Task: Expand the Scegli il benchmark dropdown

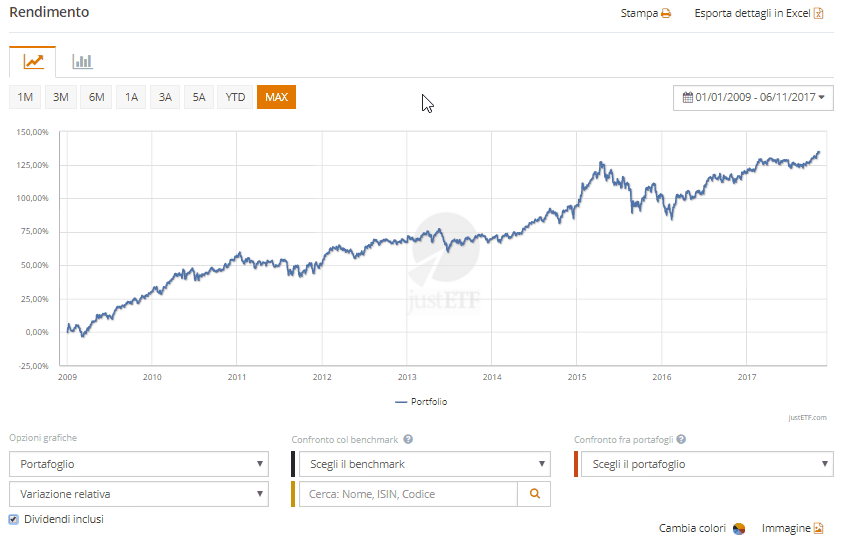Action: 424,464
